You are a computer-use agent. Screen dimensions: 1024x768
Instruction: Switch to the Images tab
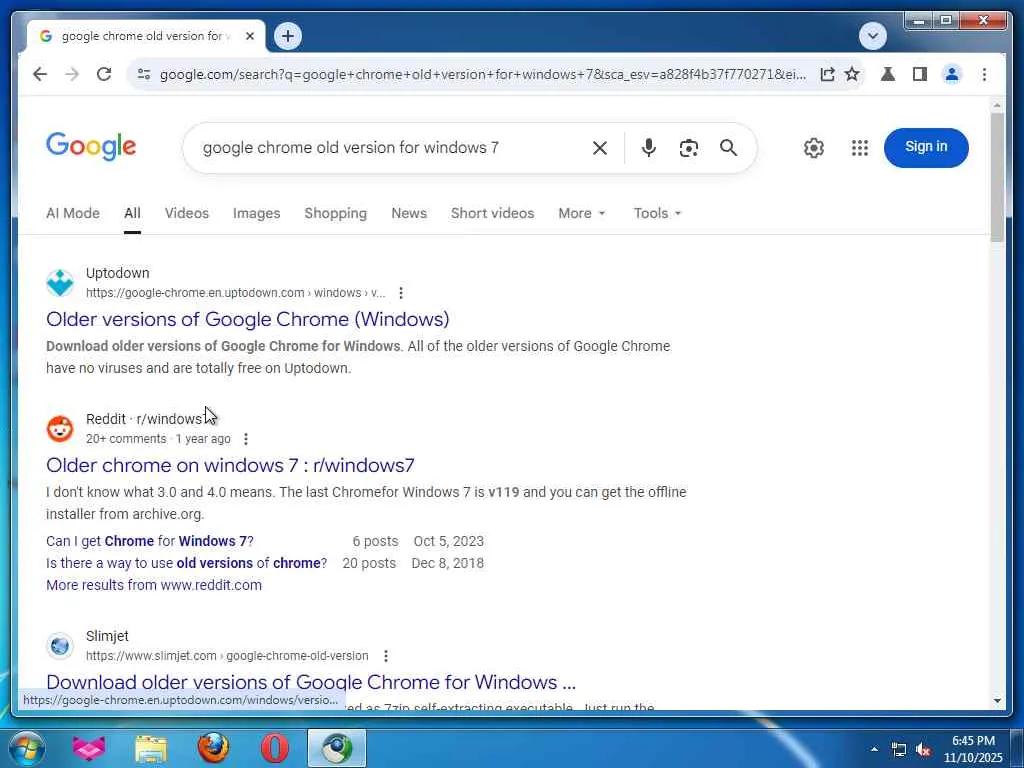pos(256,214)
